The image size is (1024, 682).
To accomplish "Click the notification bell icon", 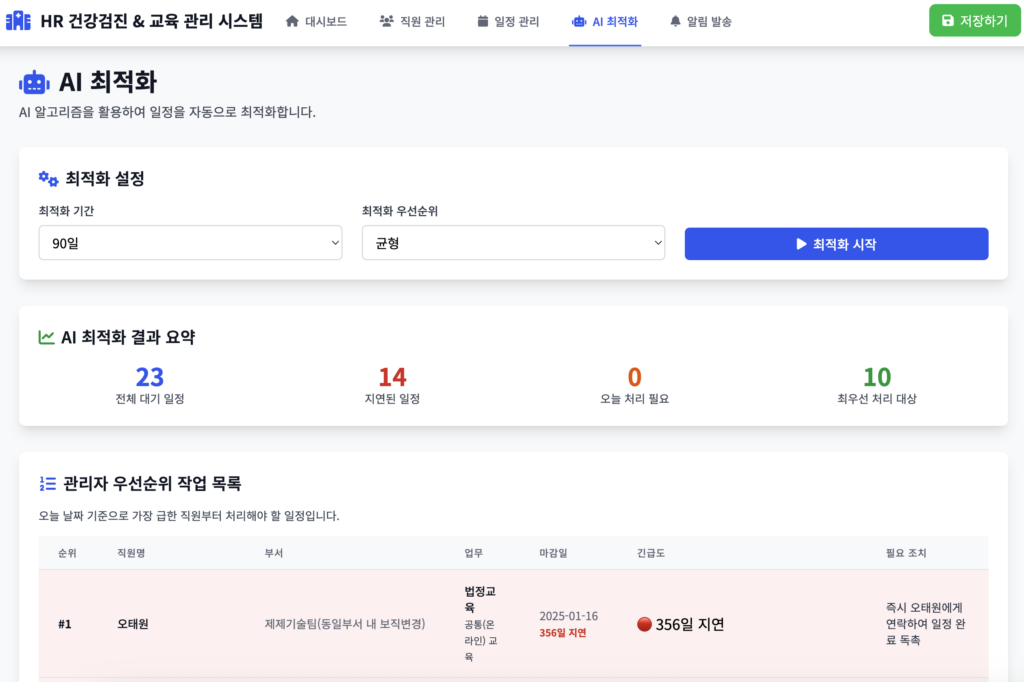I will [675, 21].
